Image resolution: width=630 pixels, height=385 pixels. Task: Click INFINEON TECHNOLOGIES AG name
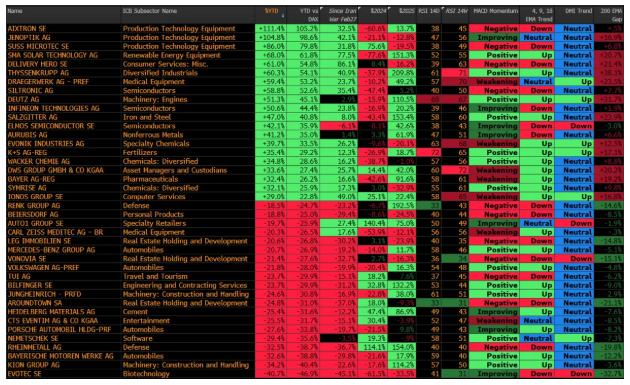pos(53,108)
